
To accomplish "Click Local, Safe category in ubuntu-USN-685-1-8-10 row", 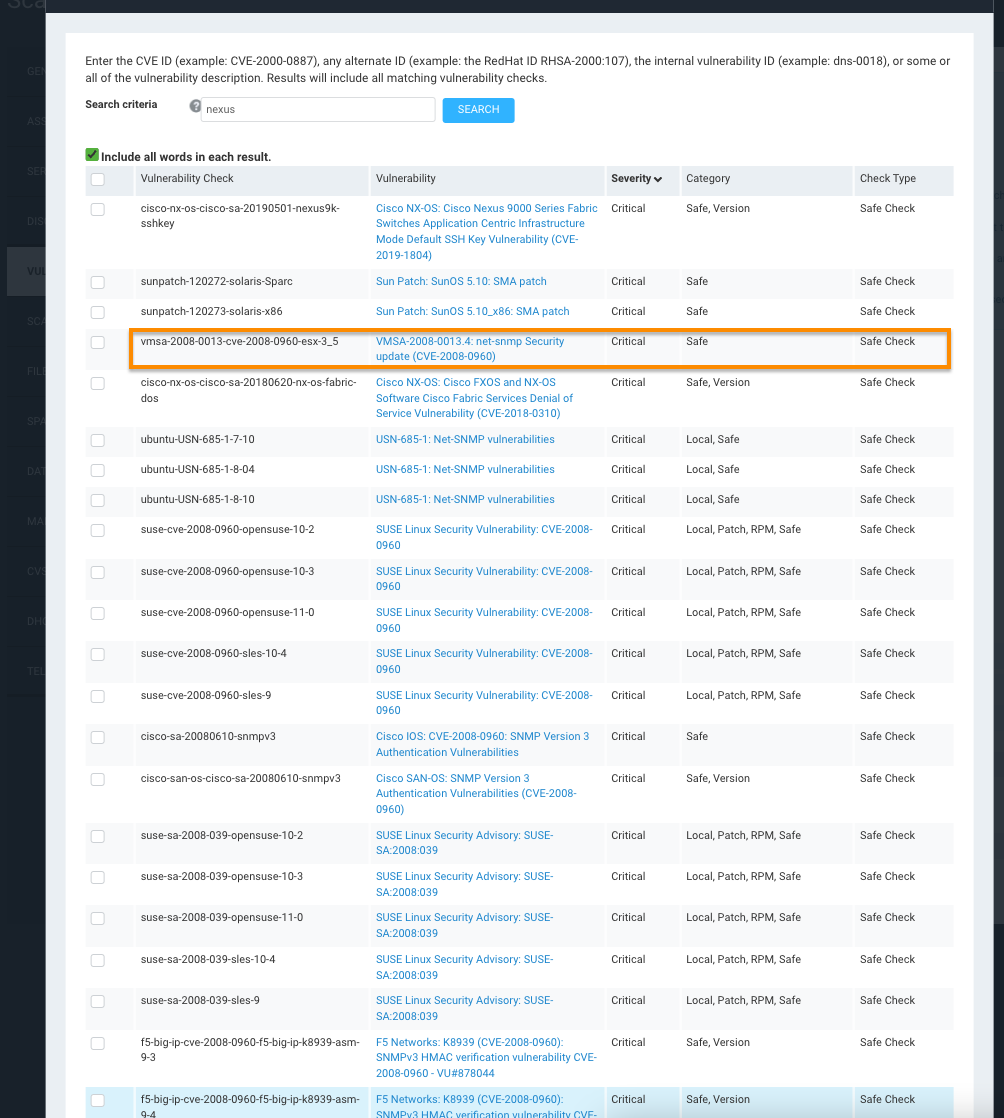I will [712, 500].
